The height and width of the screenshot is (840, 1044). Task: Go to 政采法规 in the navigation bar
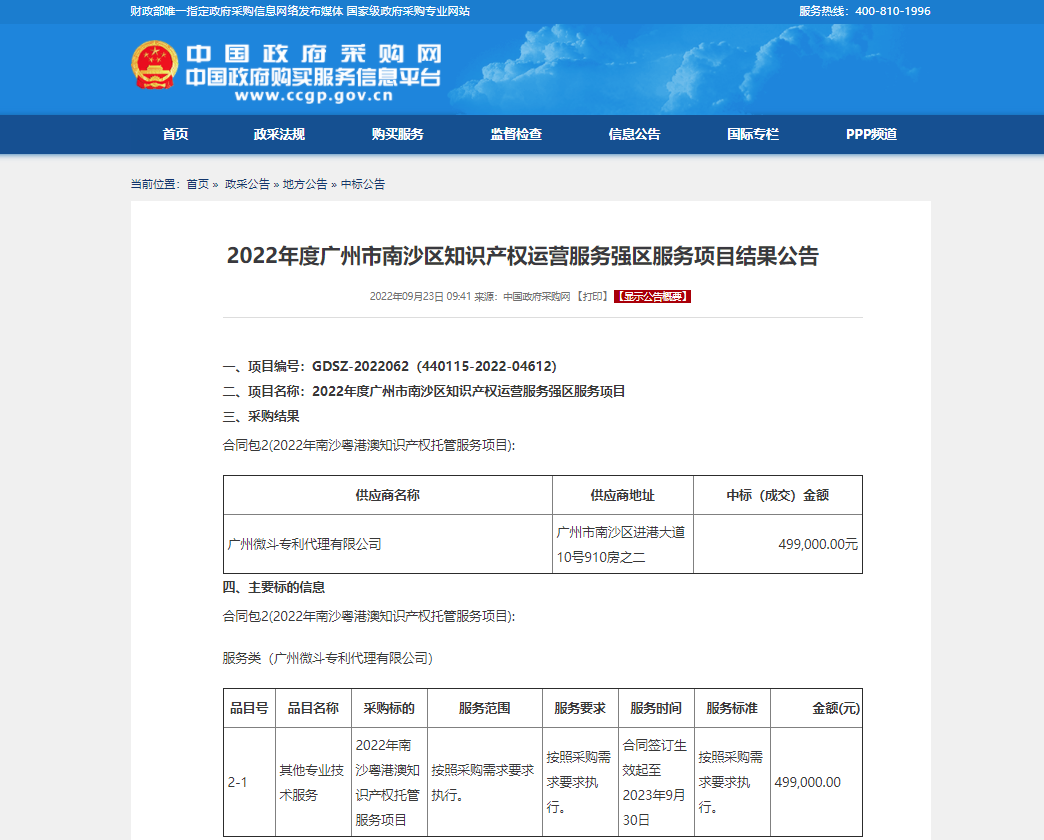point(279,134)
